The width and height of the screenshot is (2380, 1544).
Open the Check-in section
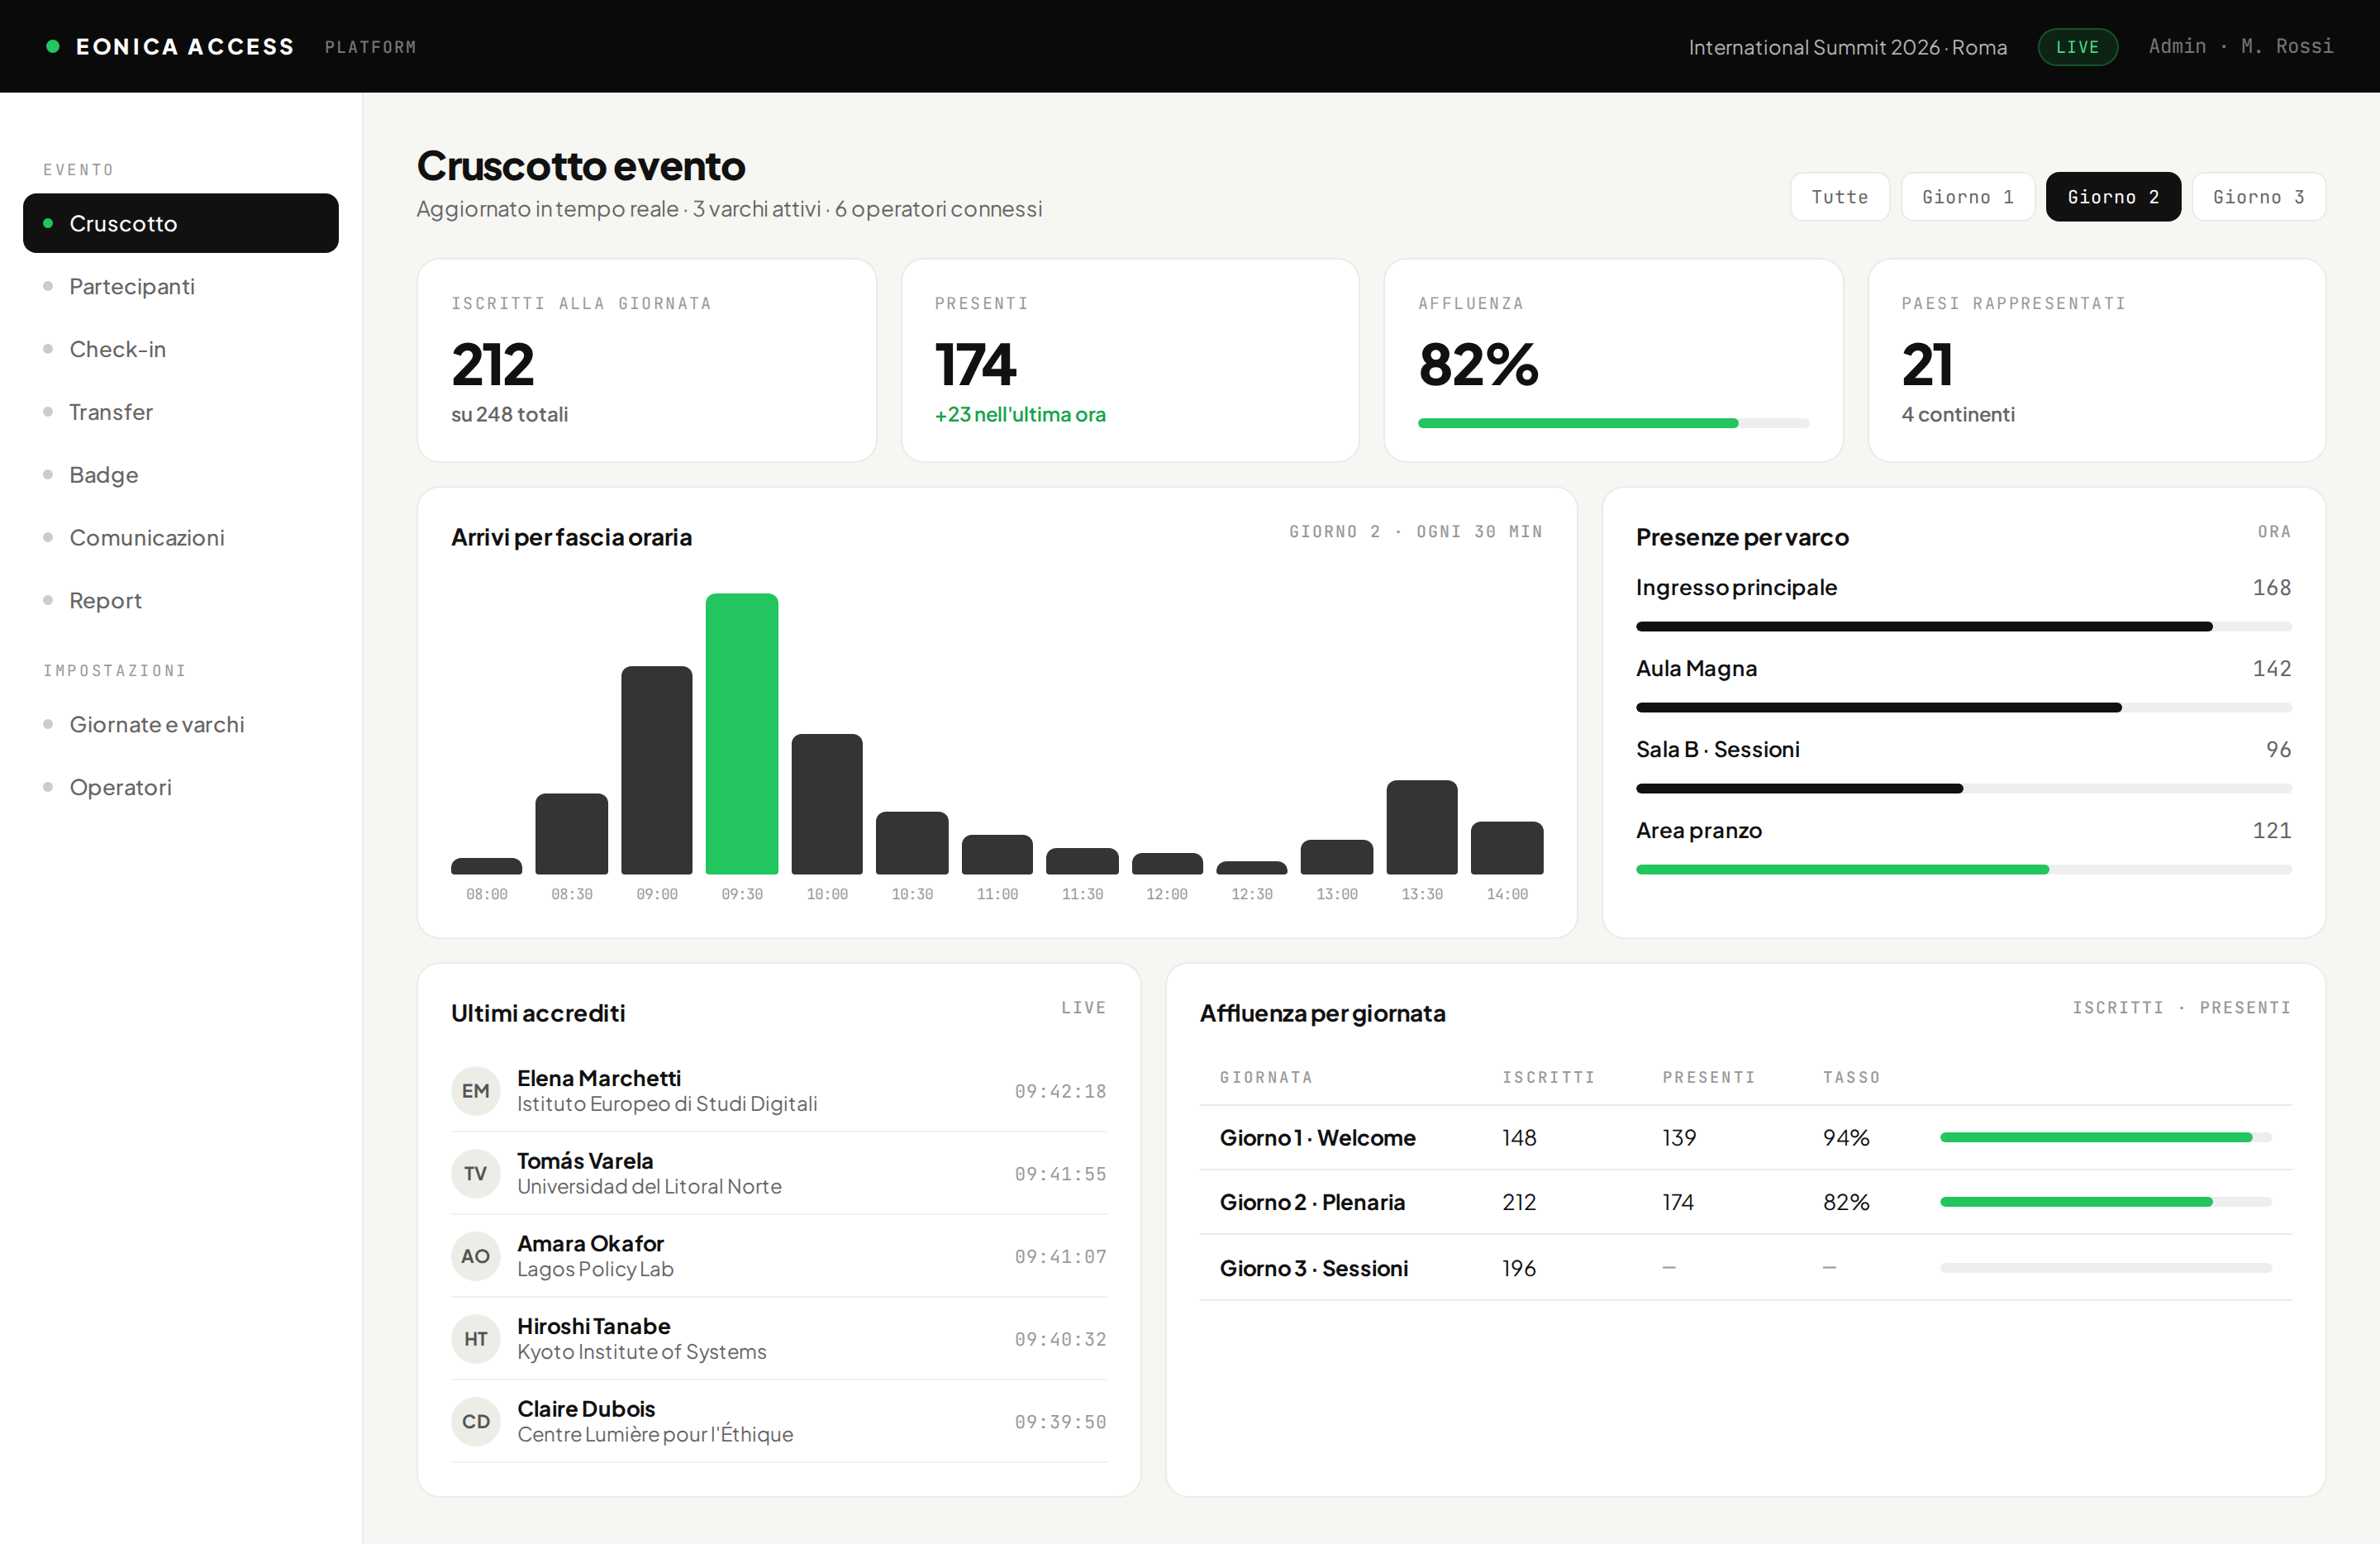pos(181,349)
